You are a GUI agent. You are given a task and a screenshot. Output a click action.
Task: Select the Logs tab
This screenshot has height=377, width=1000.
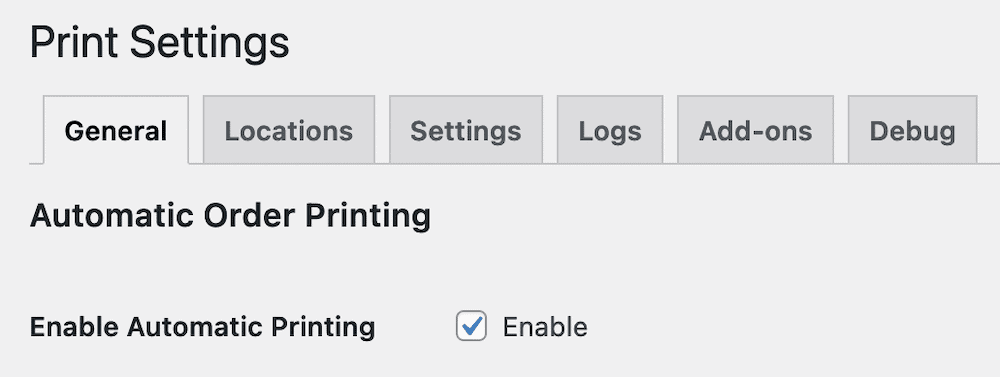click(610, 130)
